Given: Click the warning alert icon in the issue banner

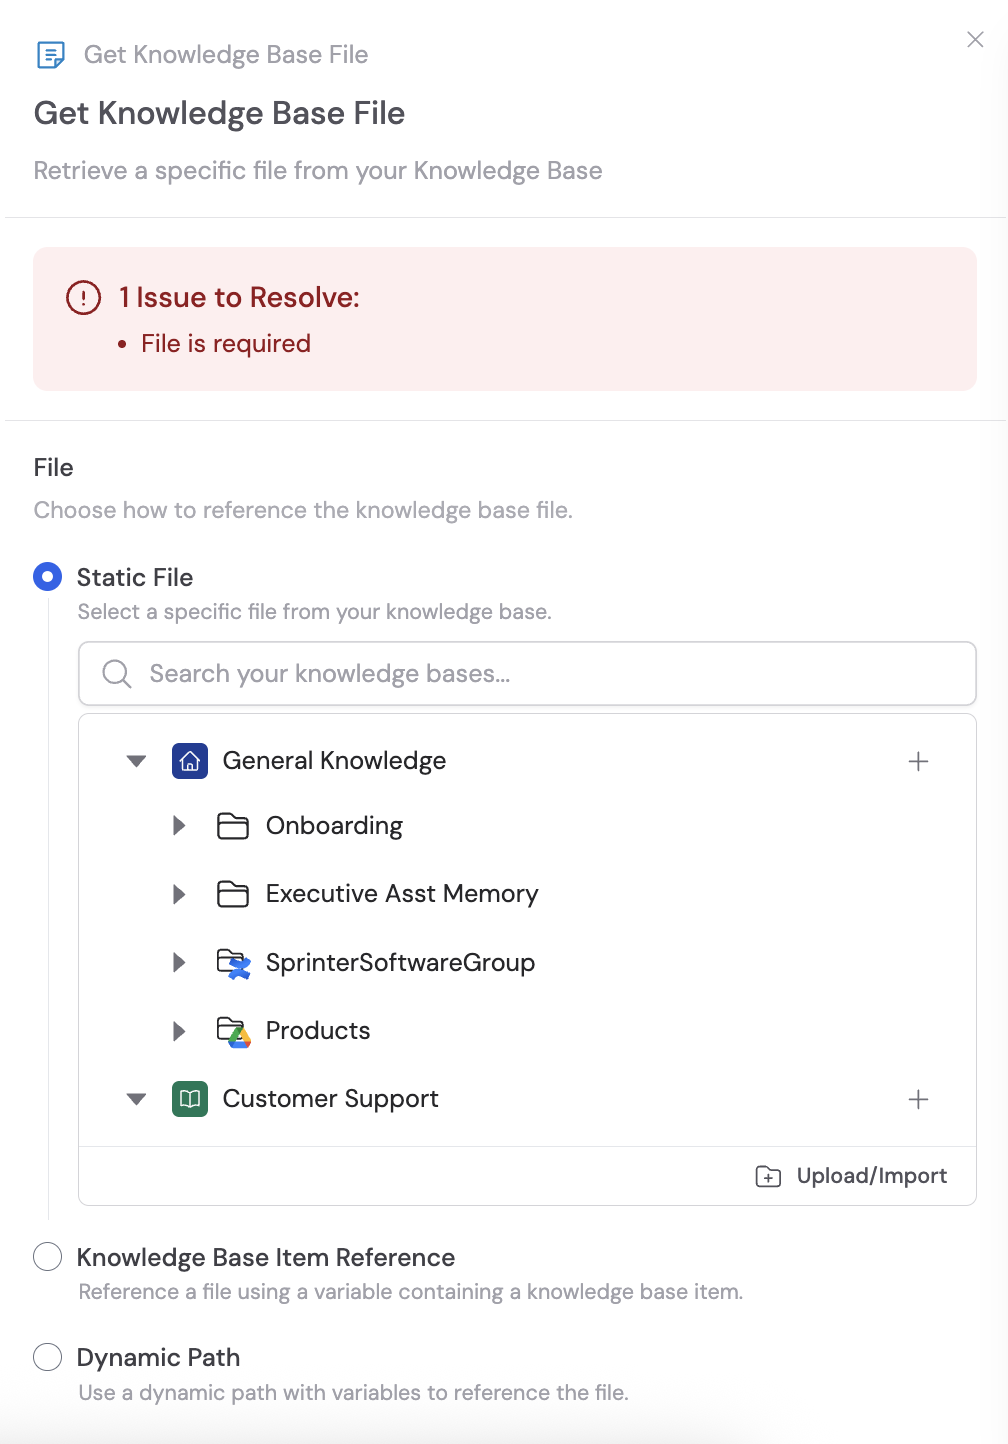Looking at the screenshot, I should (82, 297).
